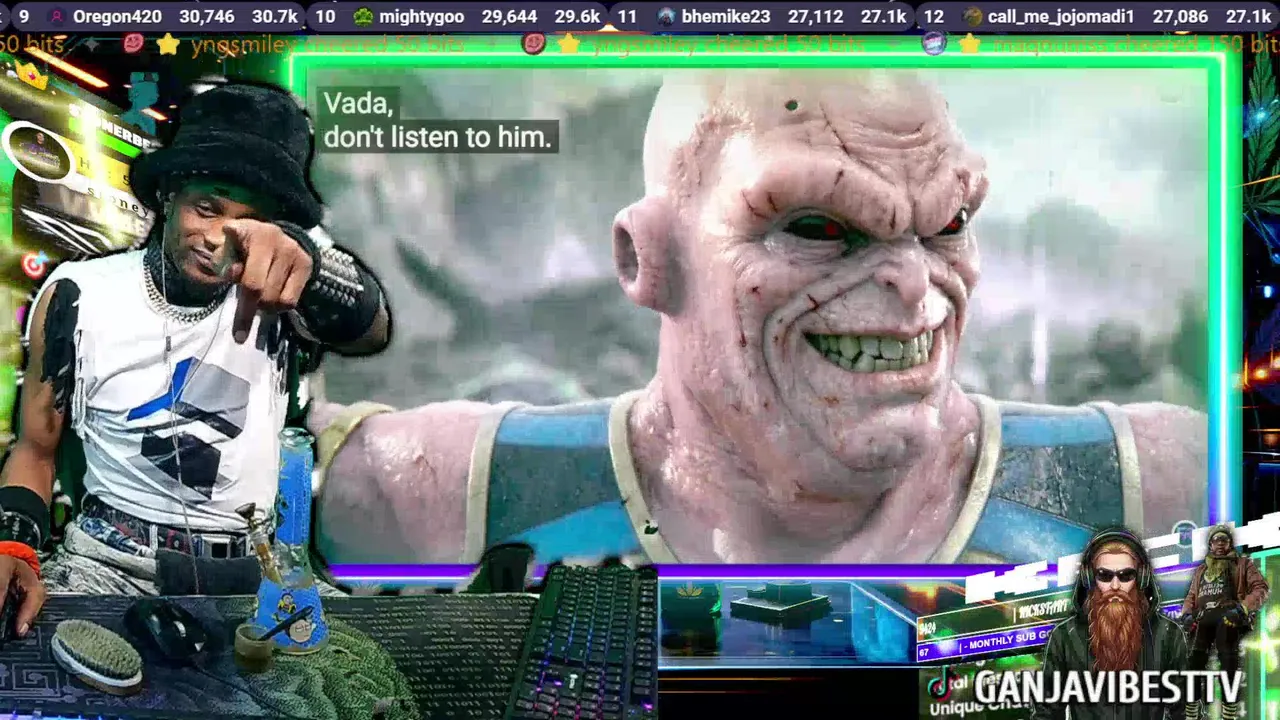This screenshot has height=720, width=1280.
Task: Click the Oregon420 leaderboard name
Action: click(119, 17)
